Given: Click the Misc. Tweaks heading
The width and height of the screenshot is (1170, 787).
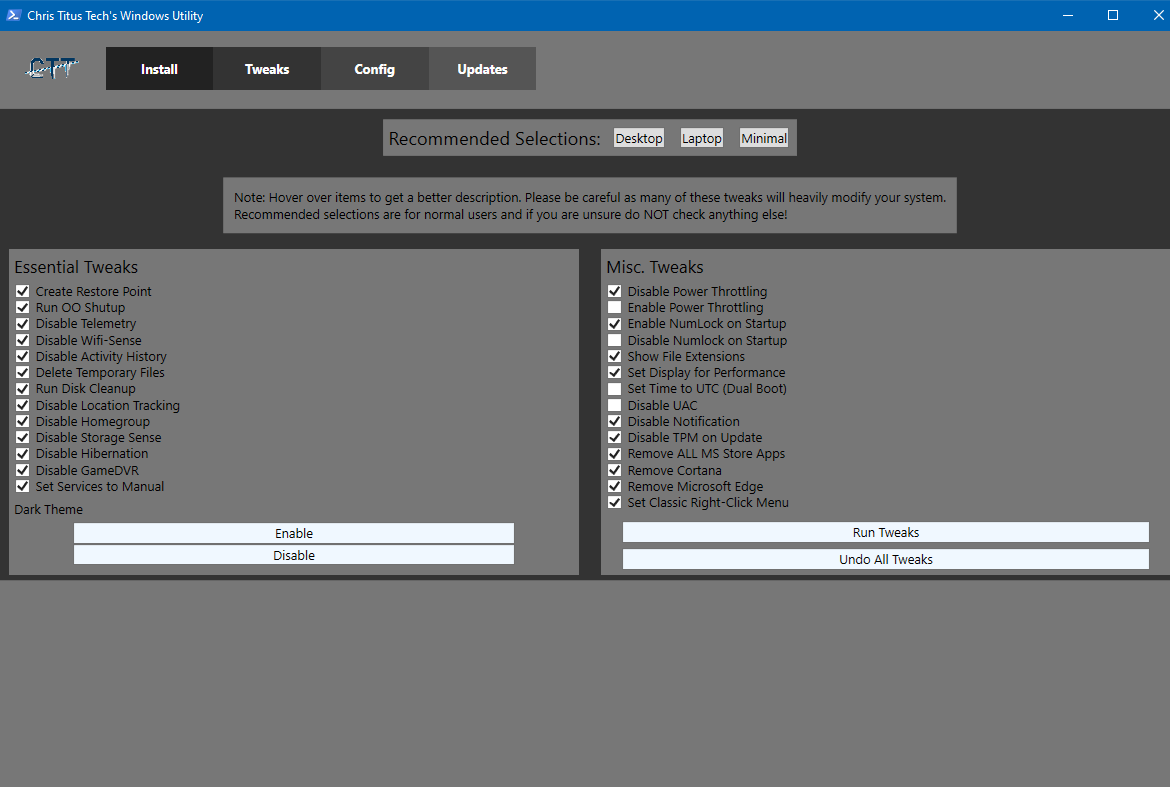Looking at the screenshot, I should [654, 267].
